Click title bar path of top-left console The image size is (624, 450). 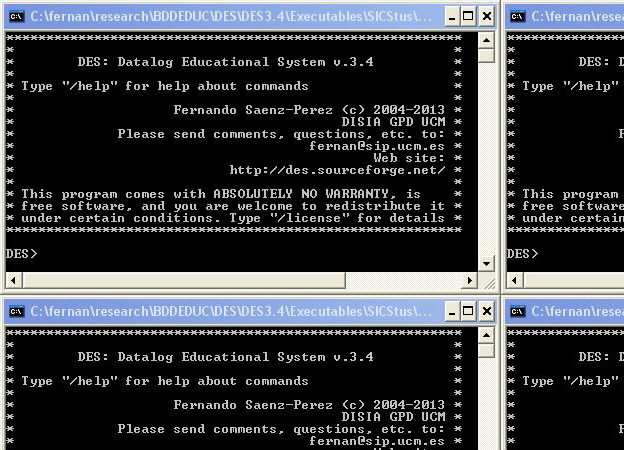coord(231,17)
